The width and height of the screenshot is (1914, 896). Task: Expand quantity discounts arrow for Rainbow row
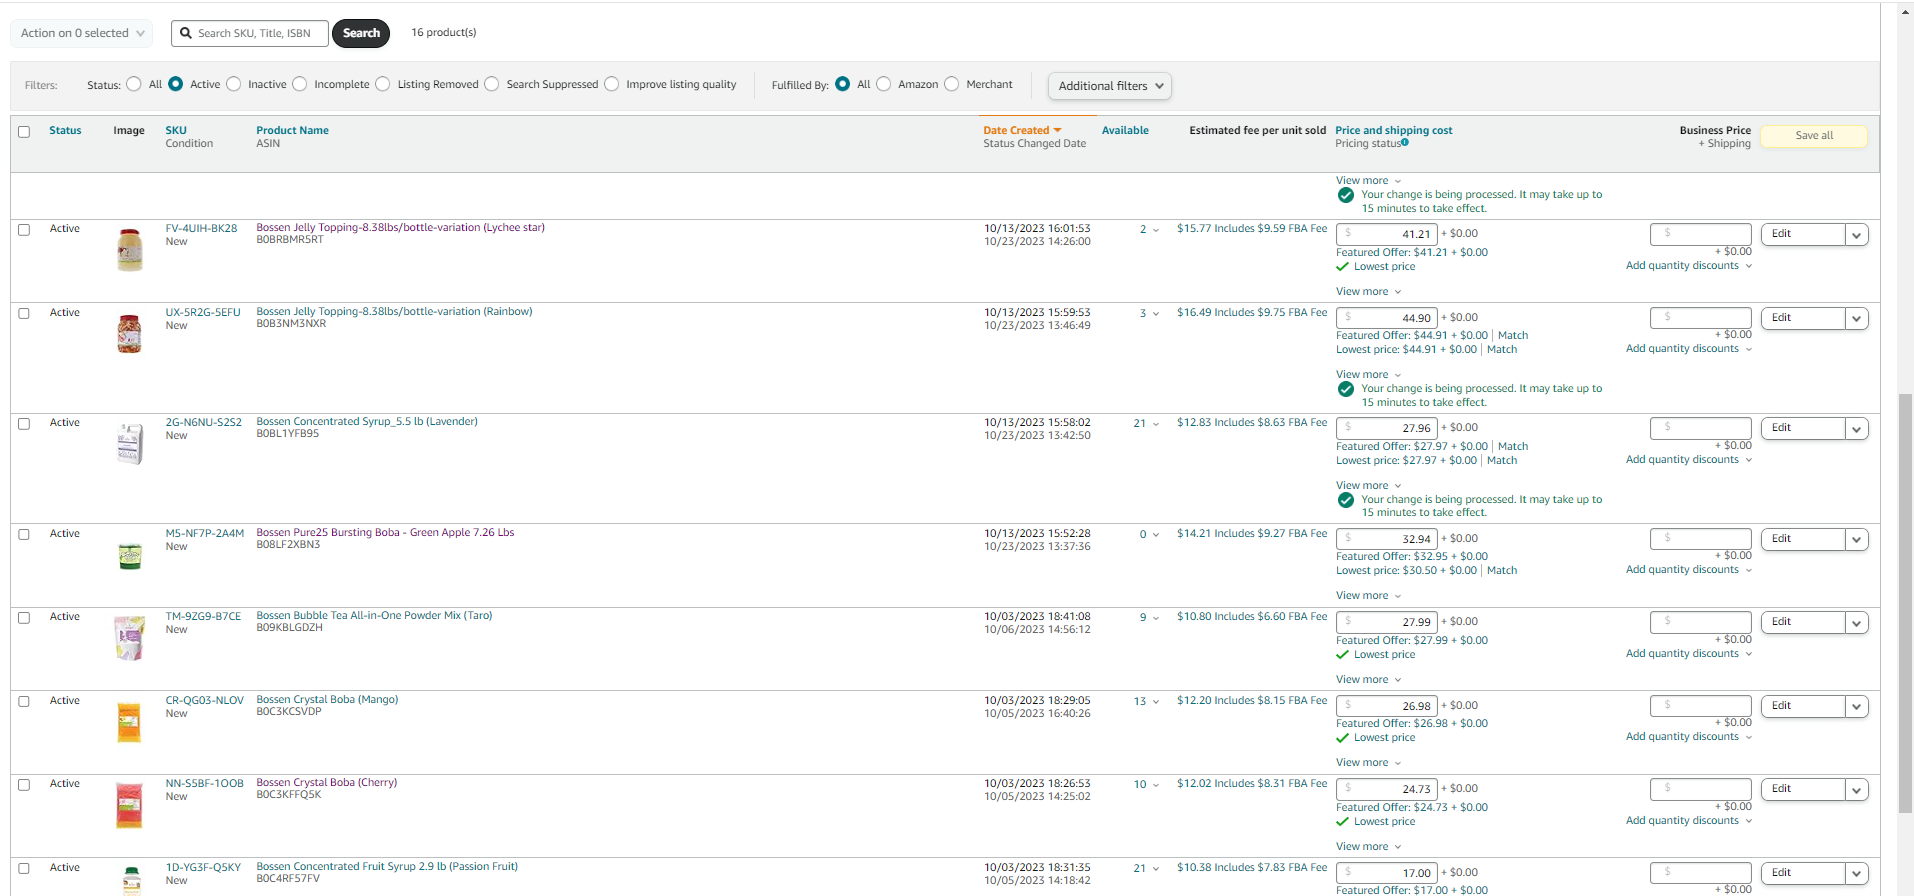tap(1749, 349)
